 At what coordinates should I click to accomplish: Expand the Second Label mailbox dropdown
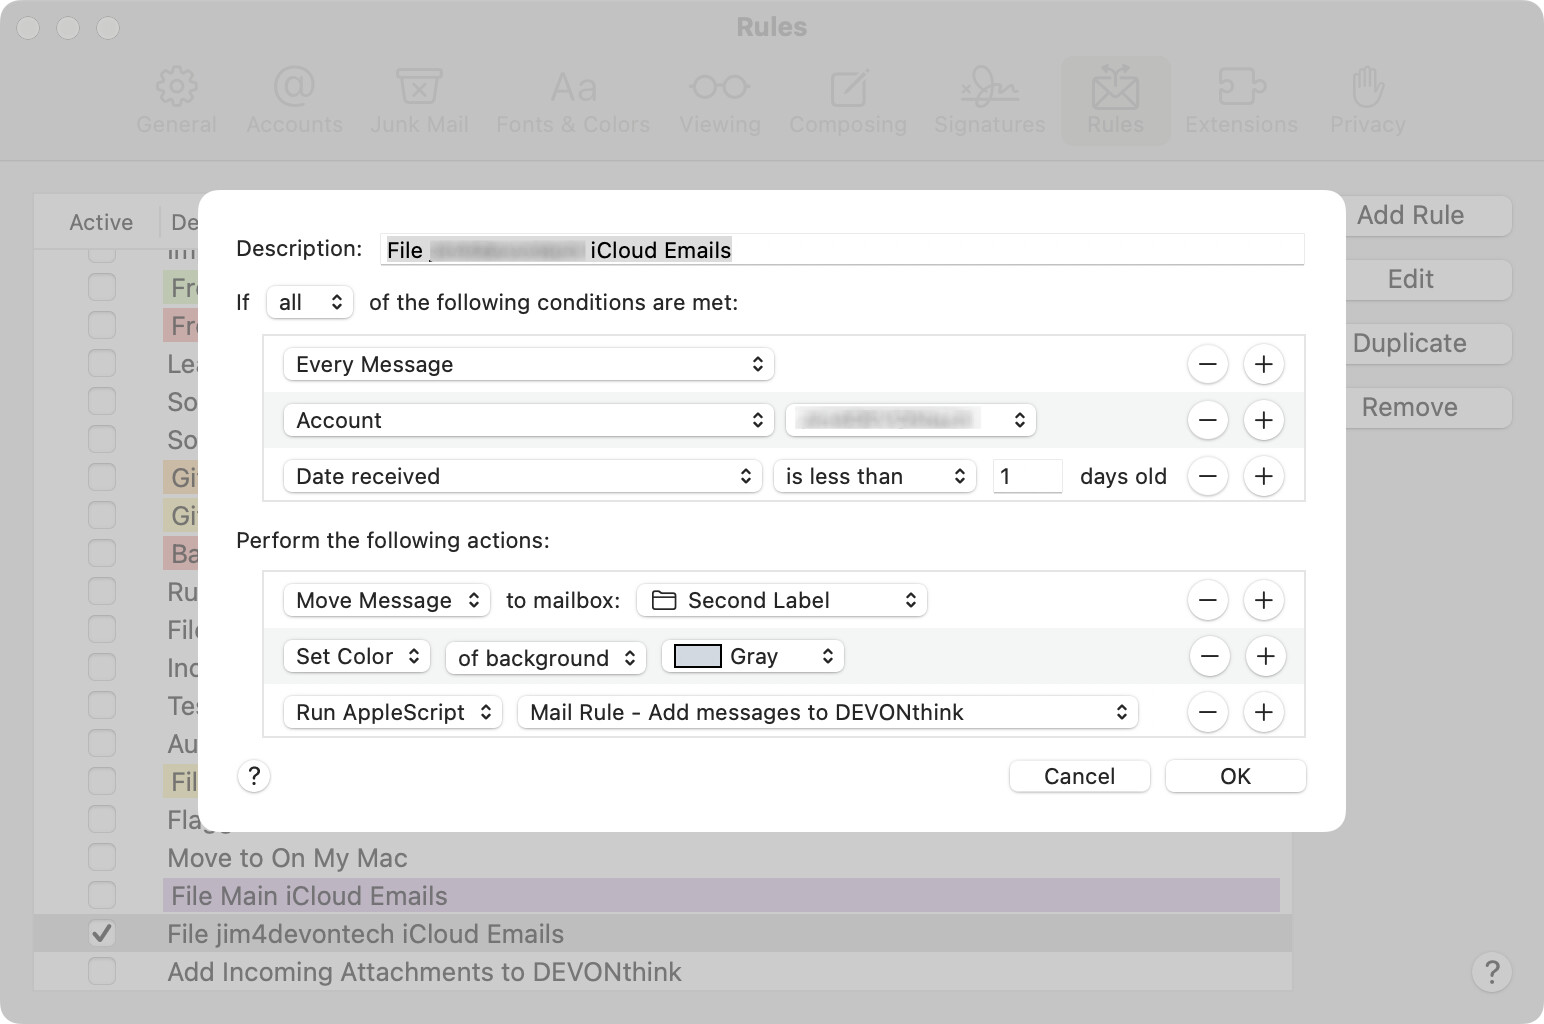click(x=782, y=600)
